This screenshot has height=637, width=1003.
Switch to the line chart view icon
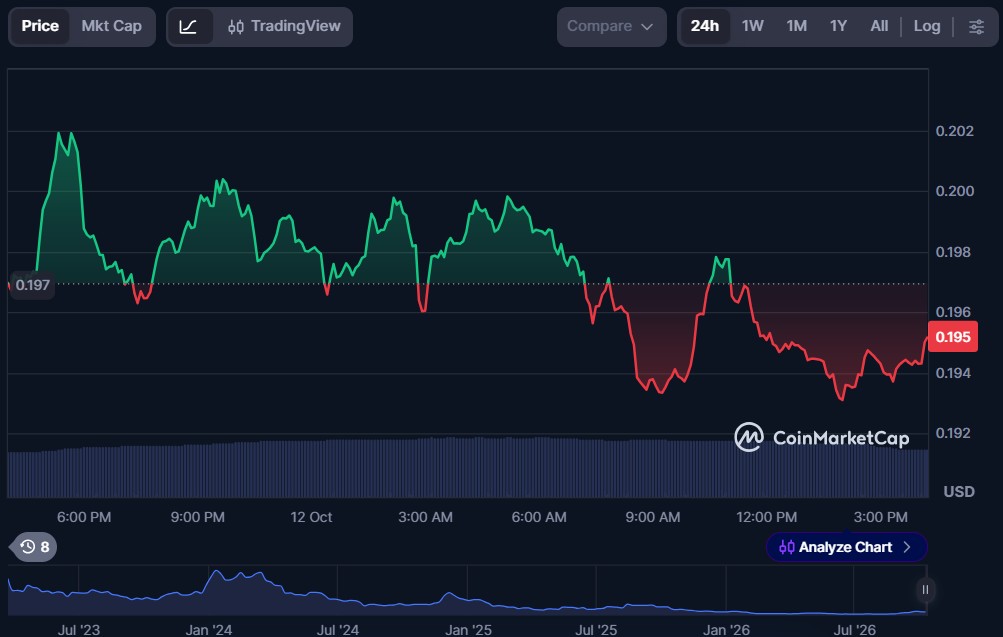189,27
